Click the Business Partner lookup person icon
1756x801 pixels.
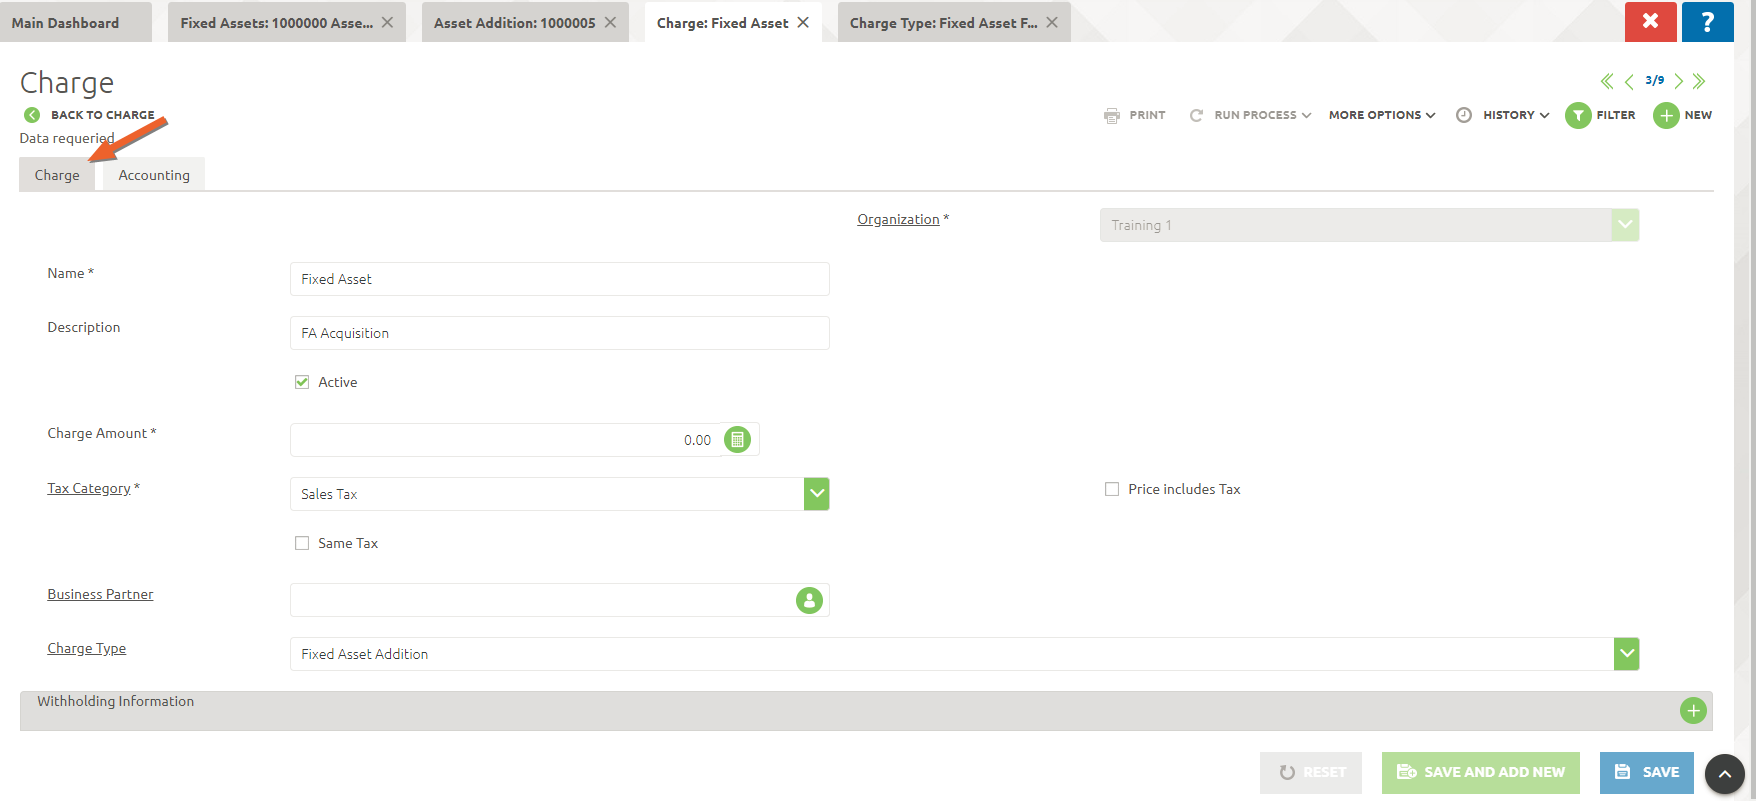pos(809,600)
